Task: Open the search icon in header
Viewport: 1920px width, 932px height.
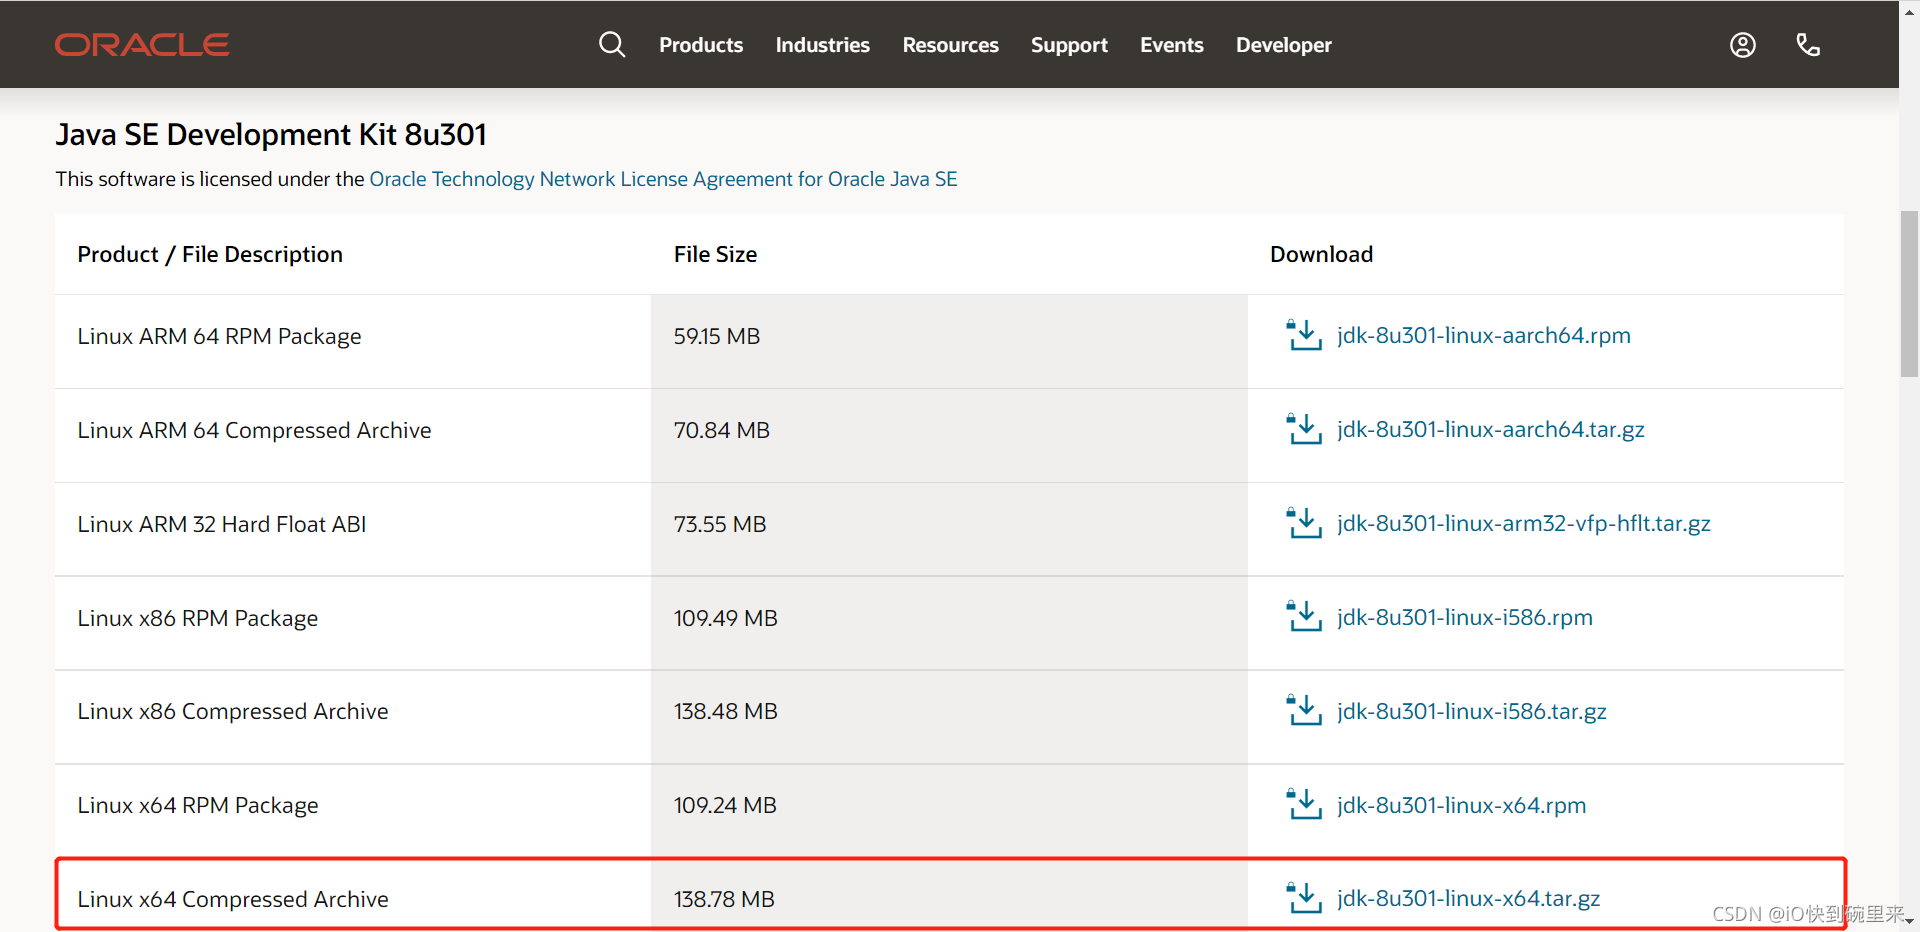Action: (612, 45)
